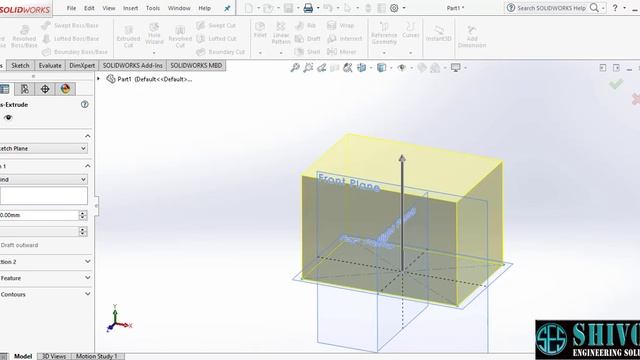Click the Add Dimension tool
640x360 pixels.
(472, 36)
